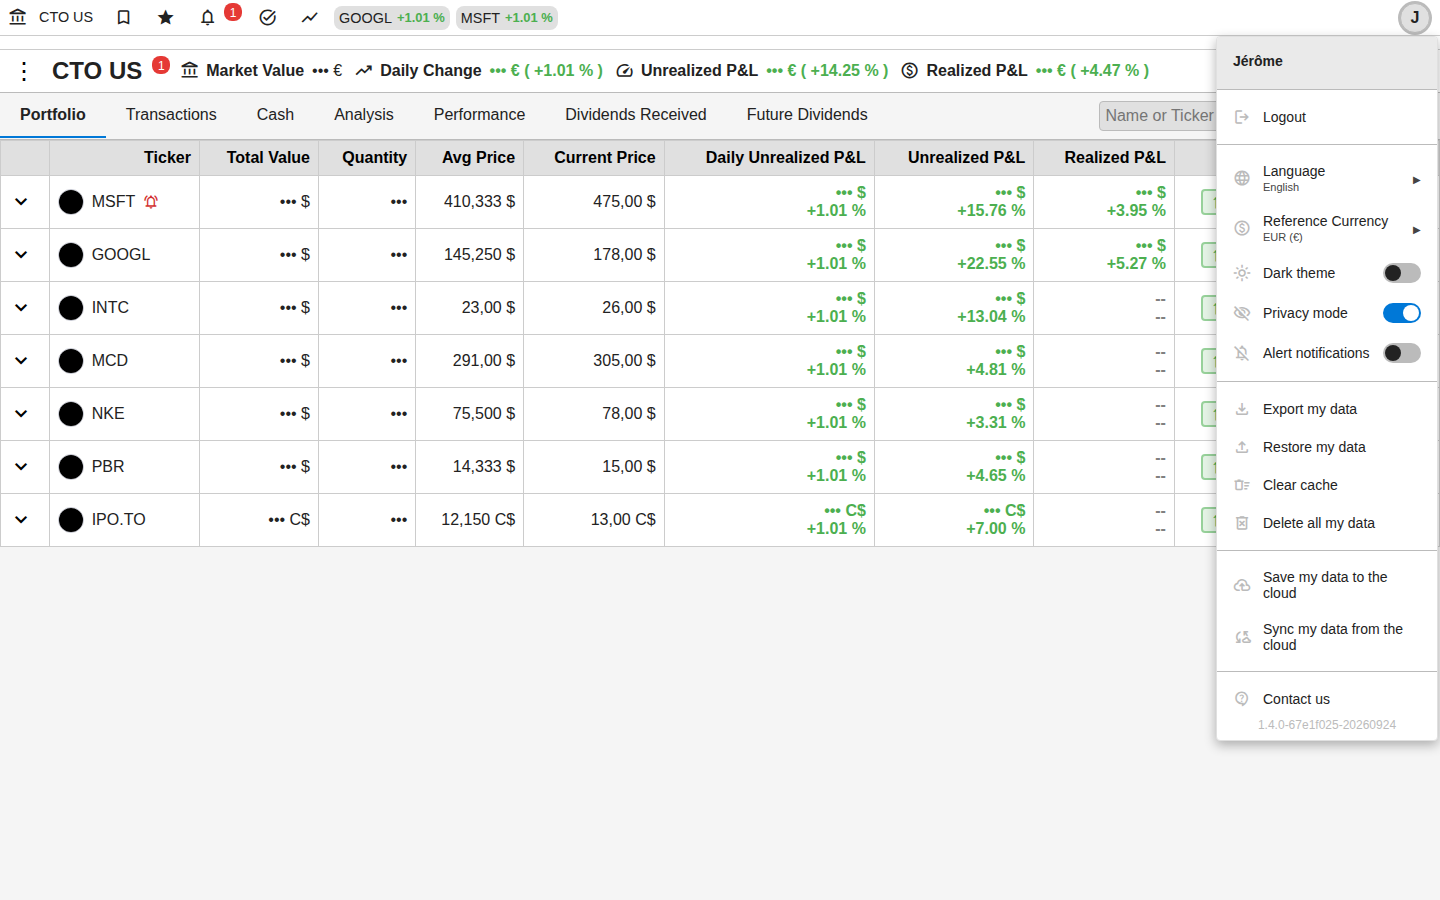1440x900 pixels.
Task: Open the Performance tab
Action: tap(479, 115)
